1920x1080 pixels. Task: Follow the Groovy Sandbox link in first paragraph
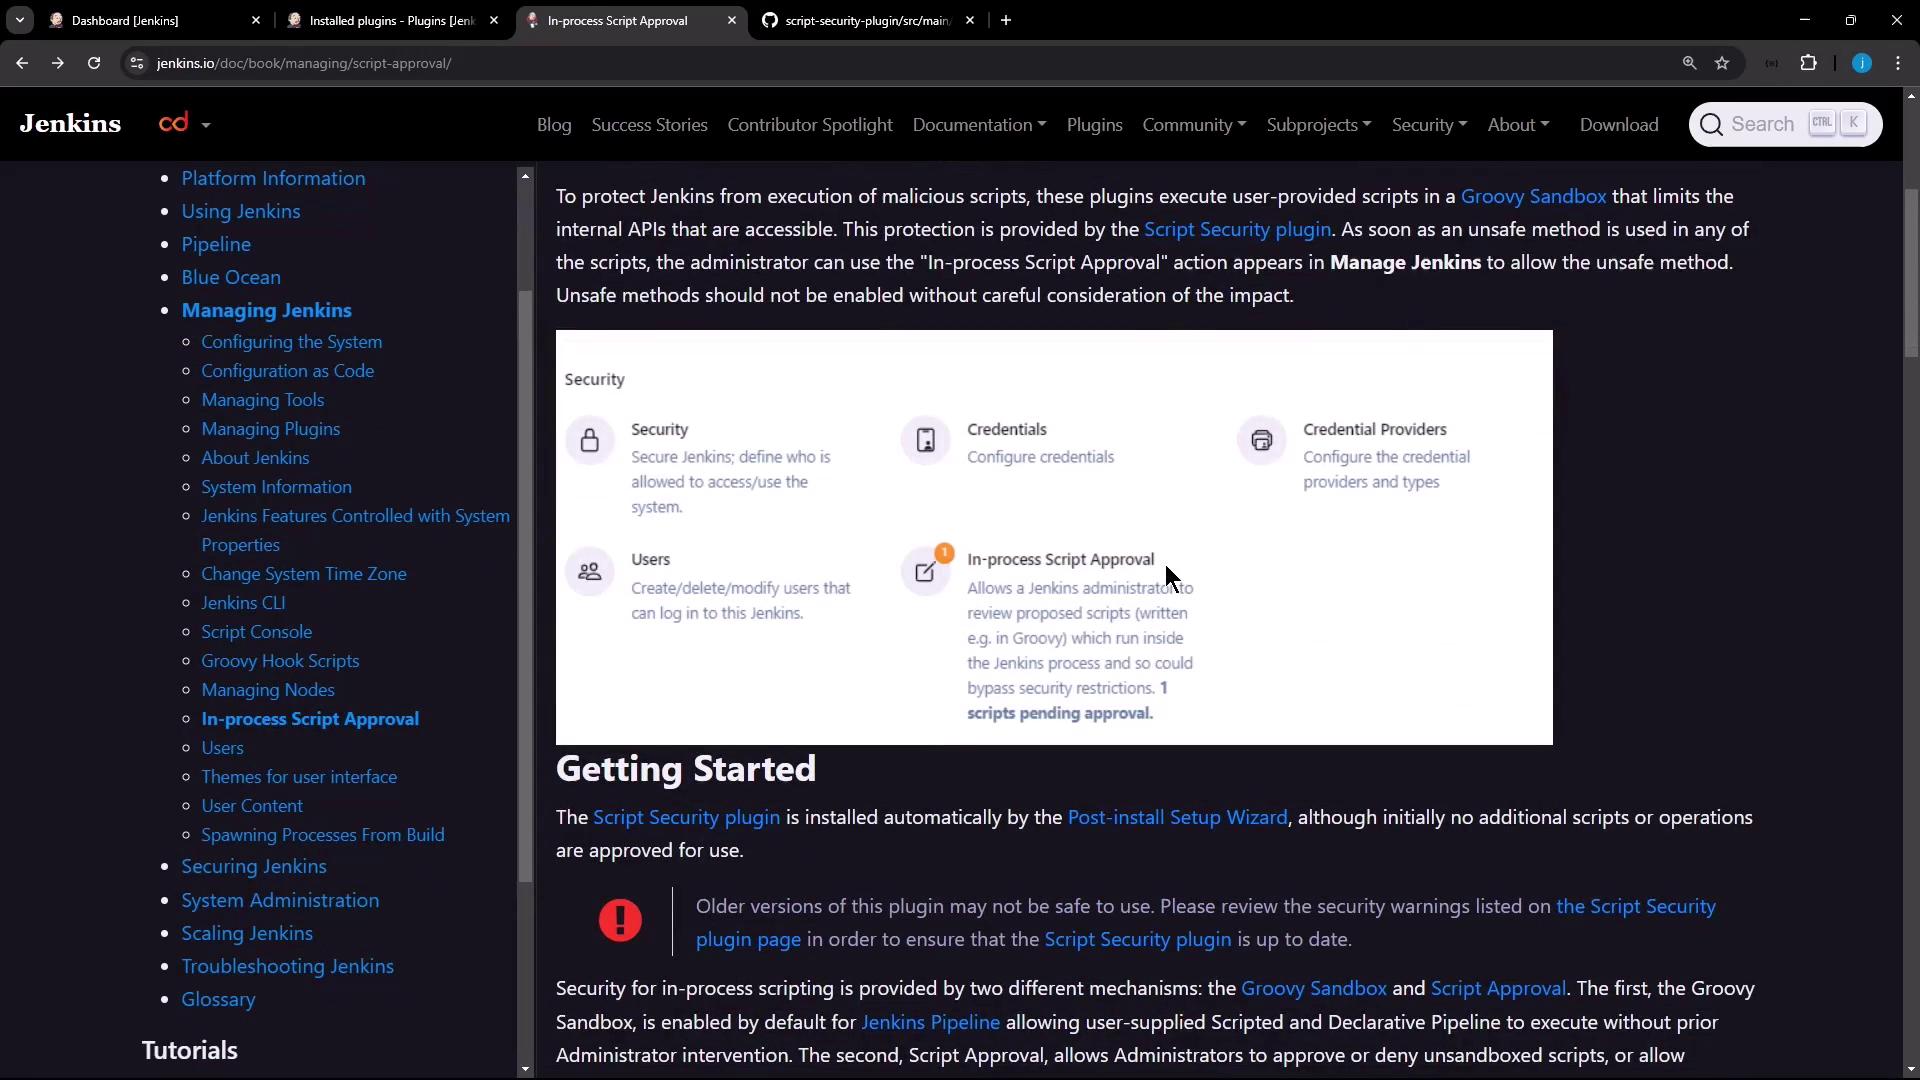1533,196
